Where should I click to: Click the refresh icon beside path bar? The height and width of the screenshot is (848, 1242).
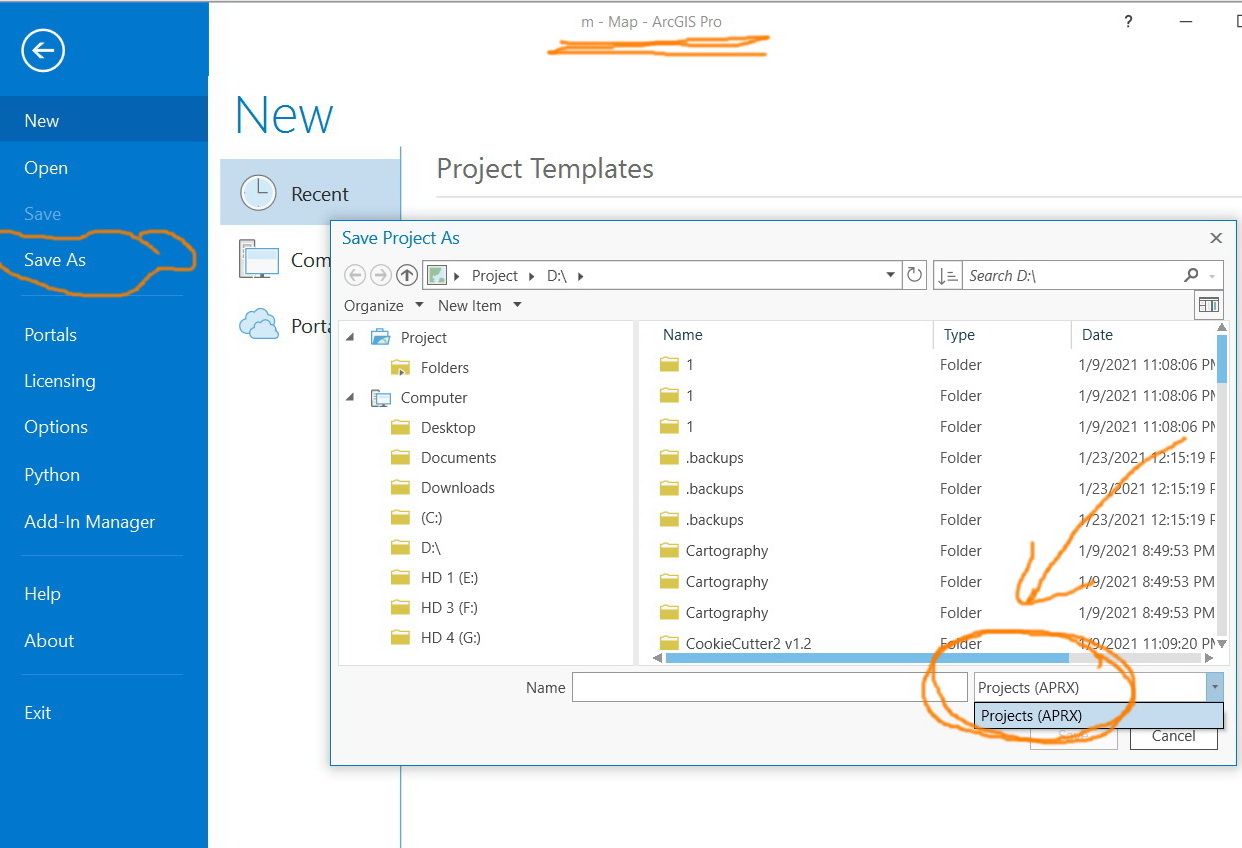tap(914, 275)
